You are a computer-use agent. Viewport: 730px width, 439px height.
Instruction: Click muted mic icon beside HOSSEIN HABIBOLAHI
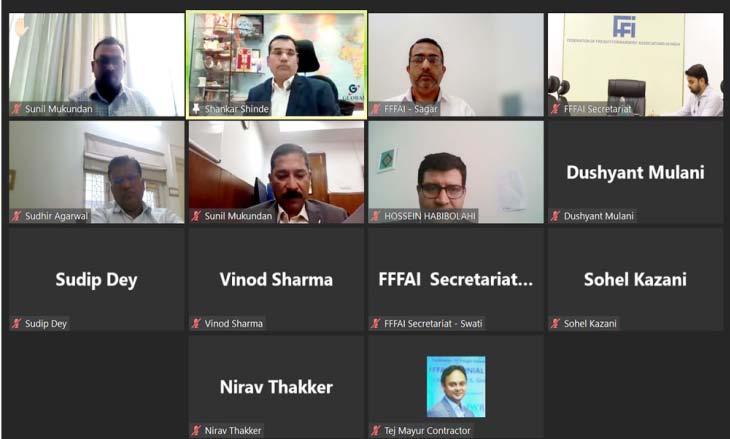point(376,216)
